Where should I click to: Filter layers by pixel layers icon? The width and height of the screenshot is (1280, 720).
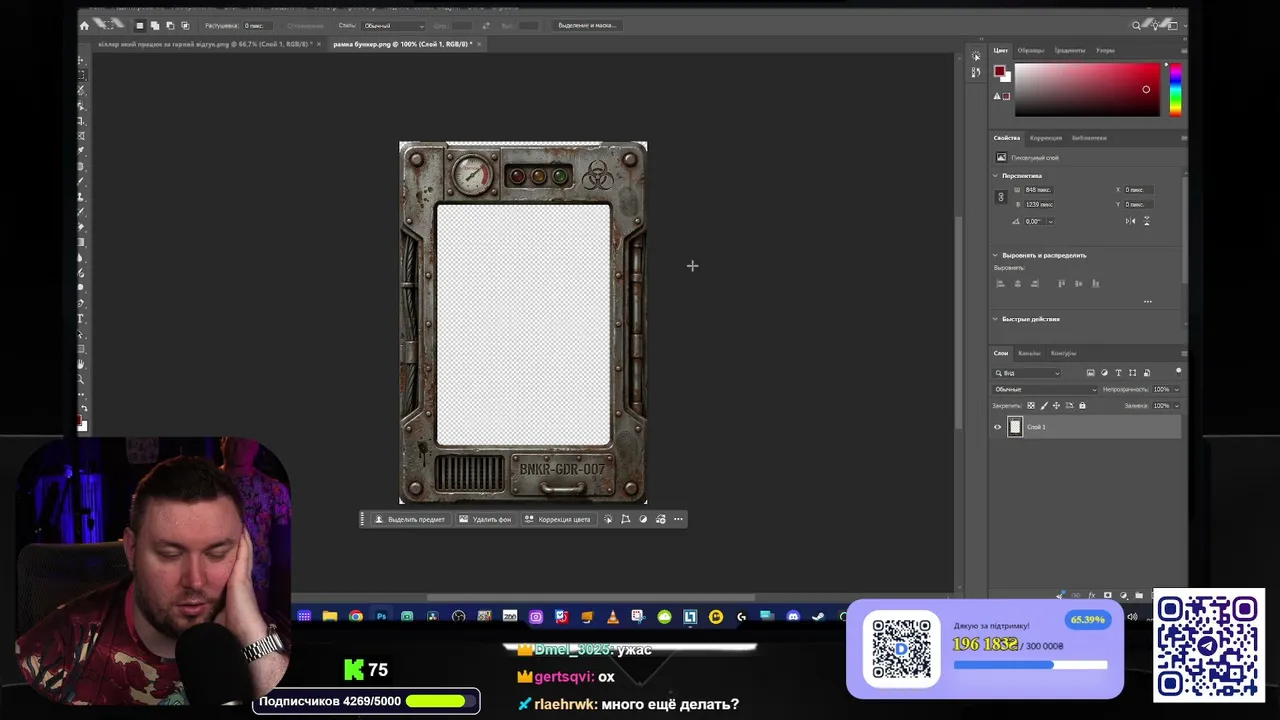tap(1091, 373)
